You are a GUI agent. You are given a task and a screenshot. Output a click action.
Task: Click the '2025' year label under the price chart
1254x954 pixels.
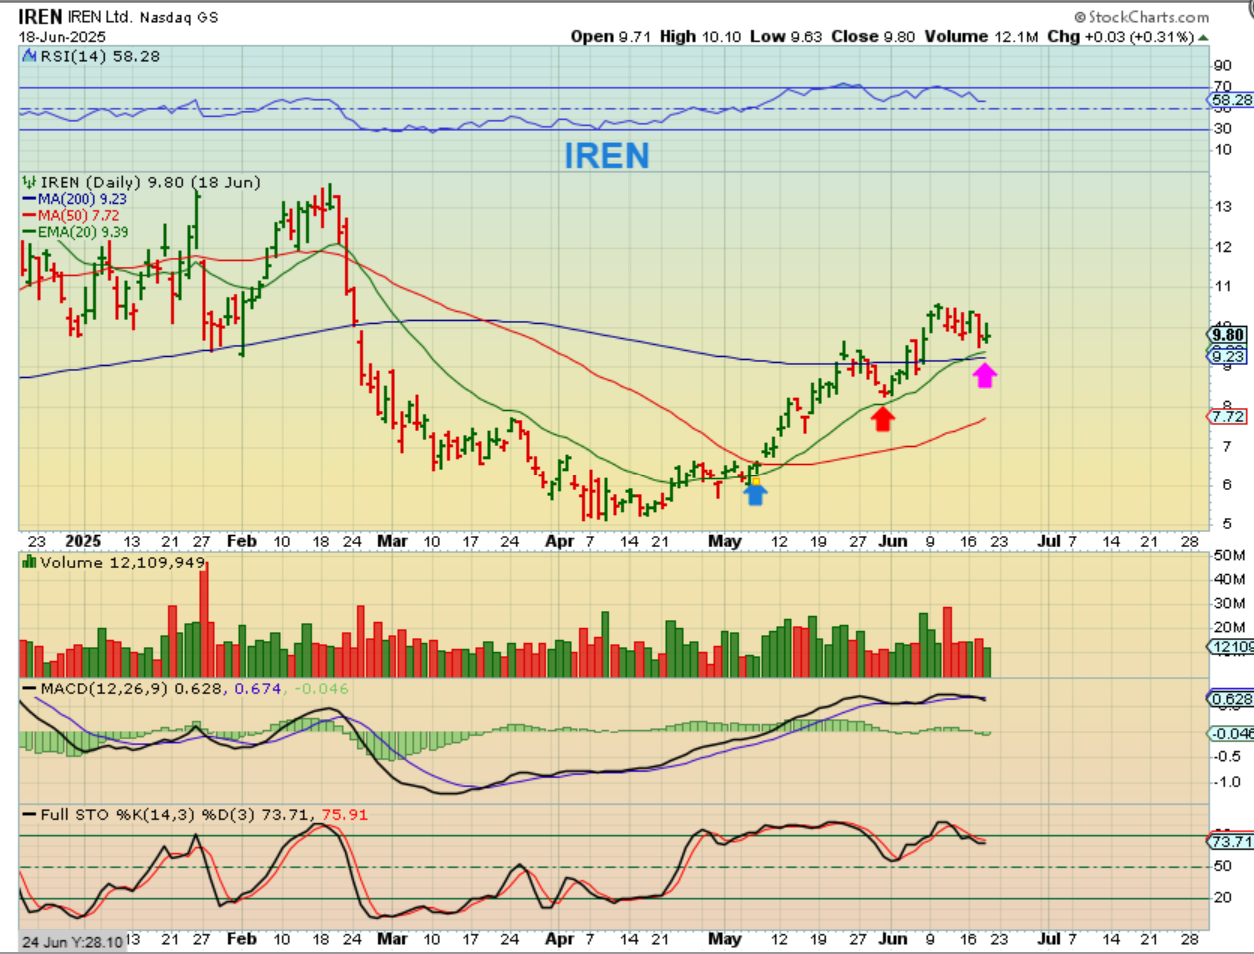(x=83, y=541)
